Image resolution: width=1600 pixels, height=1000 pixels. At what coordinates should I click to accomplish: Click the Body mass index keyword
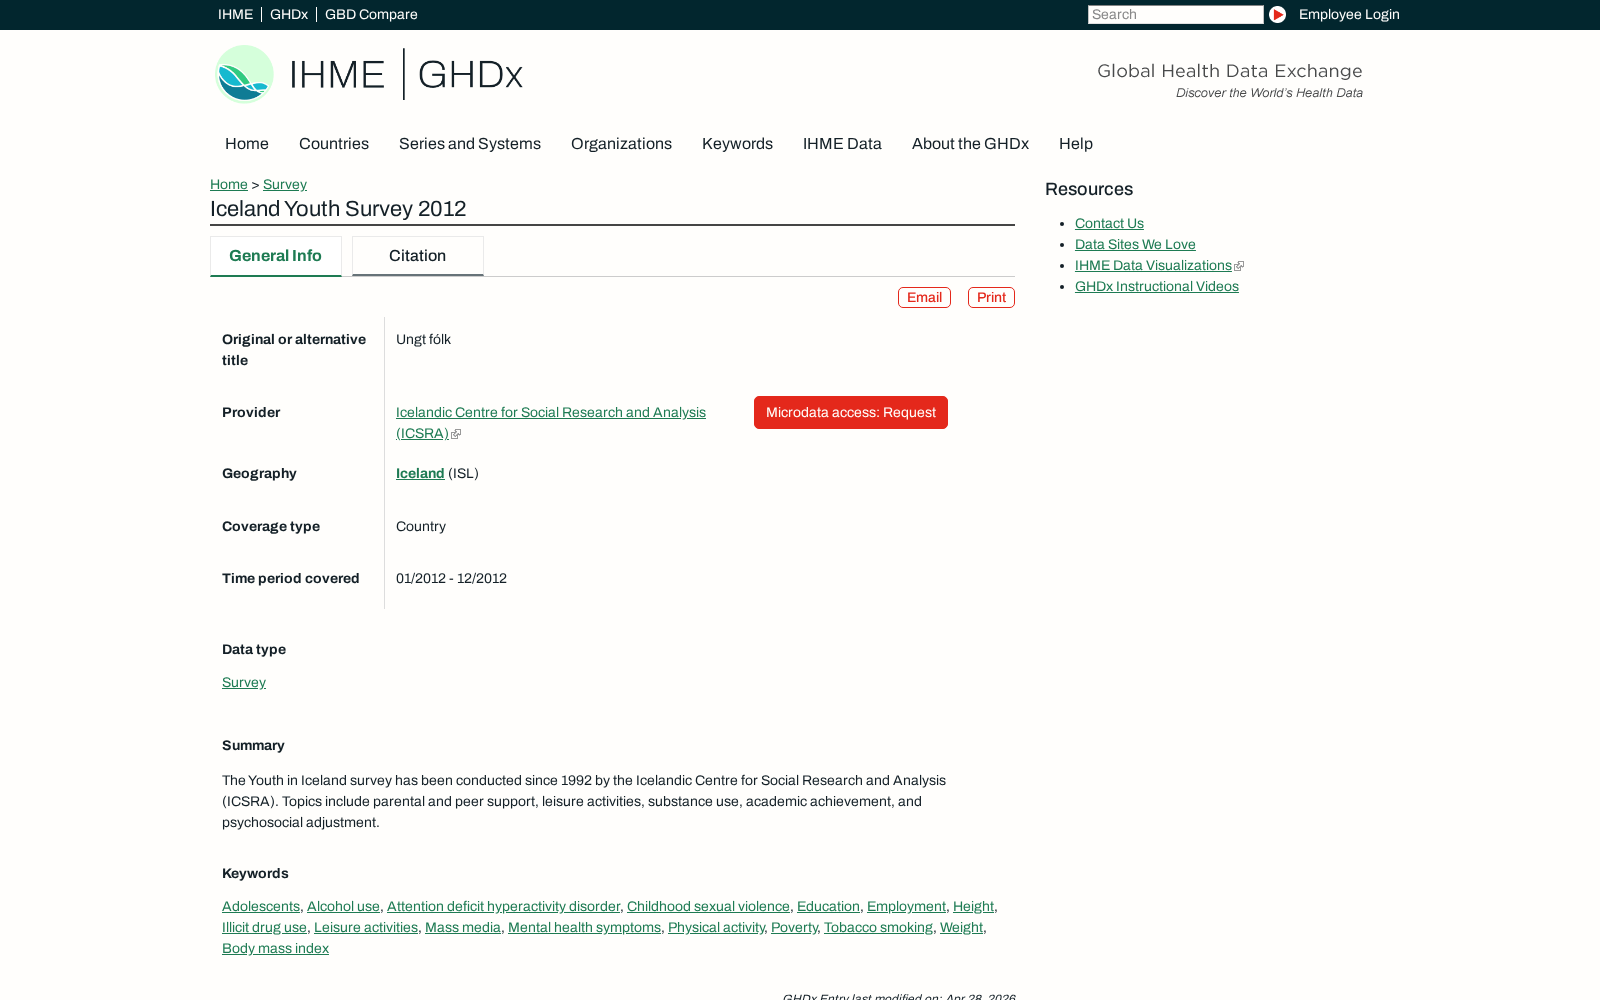point(275,948)
